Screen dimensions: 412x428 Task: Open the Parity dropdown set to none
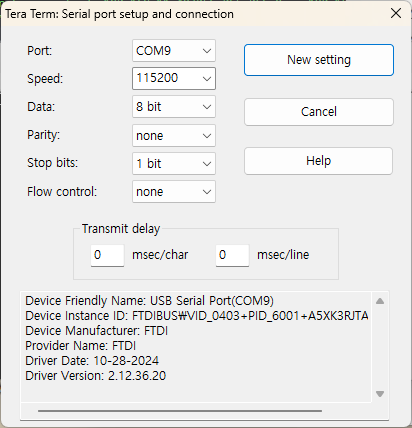coord(174,136)
